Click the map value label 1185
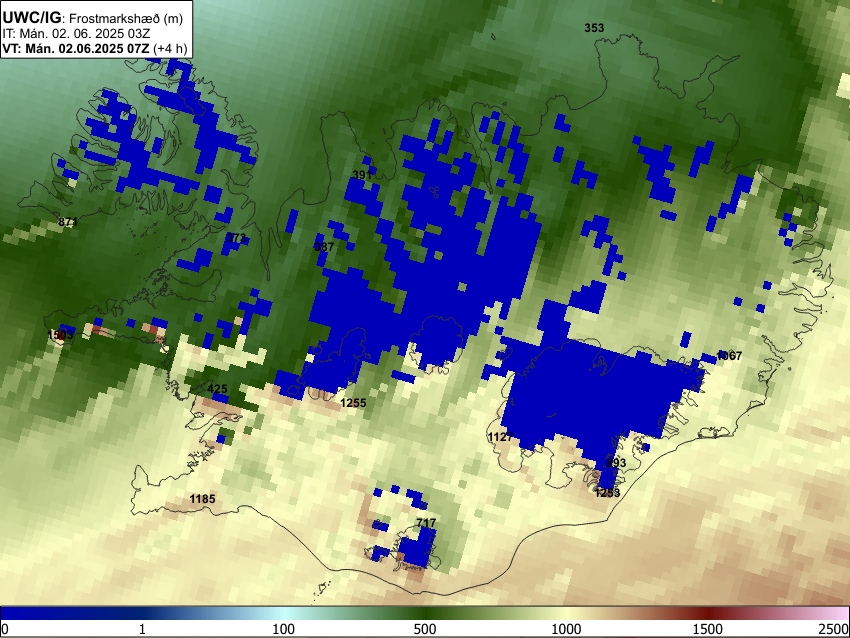The width and height of the screenshot is (850, 638). tap(202, 499)
